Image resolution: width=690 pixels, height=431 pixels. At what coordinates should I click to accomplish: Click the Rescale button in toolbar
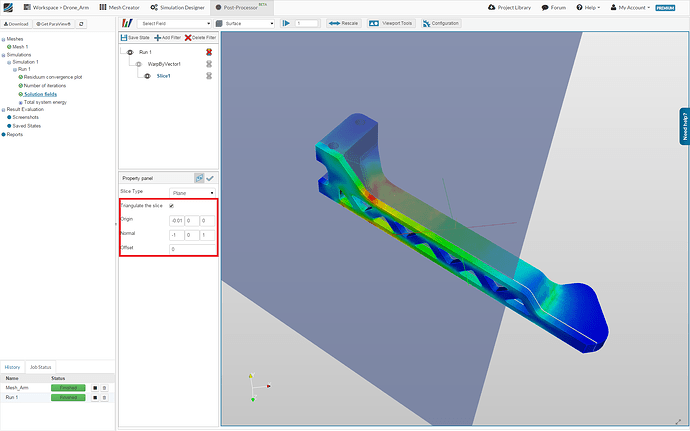[x=344, y=23]
